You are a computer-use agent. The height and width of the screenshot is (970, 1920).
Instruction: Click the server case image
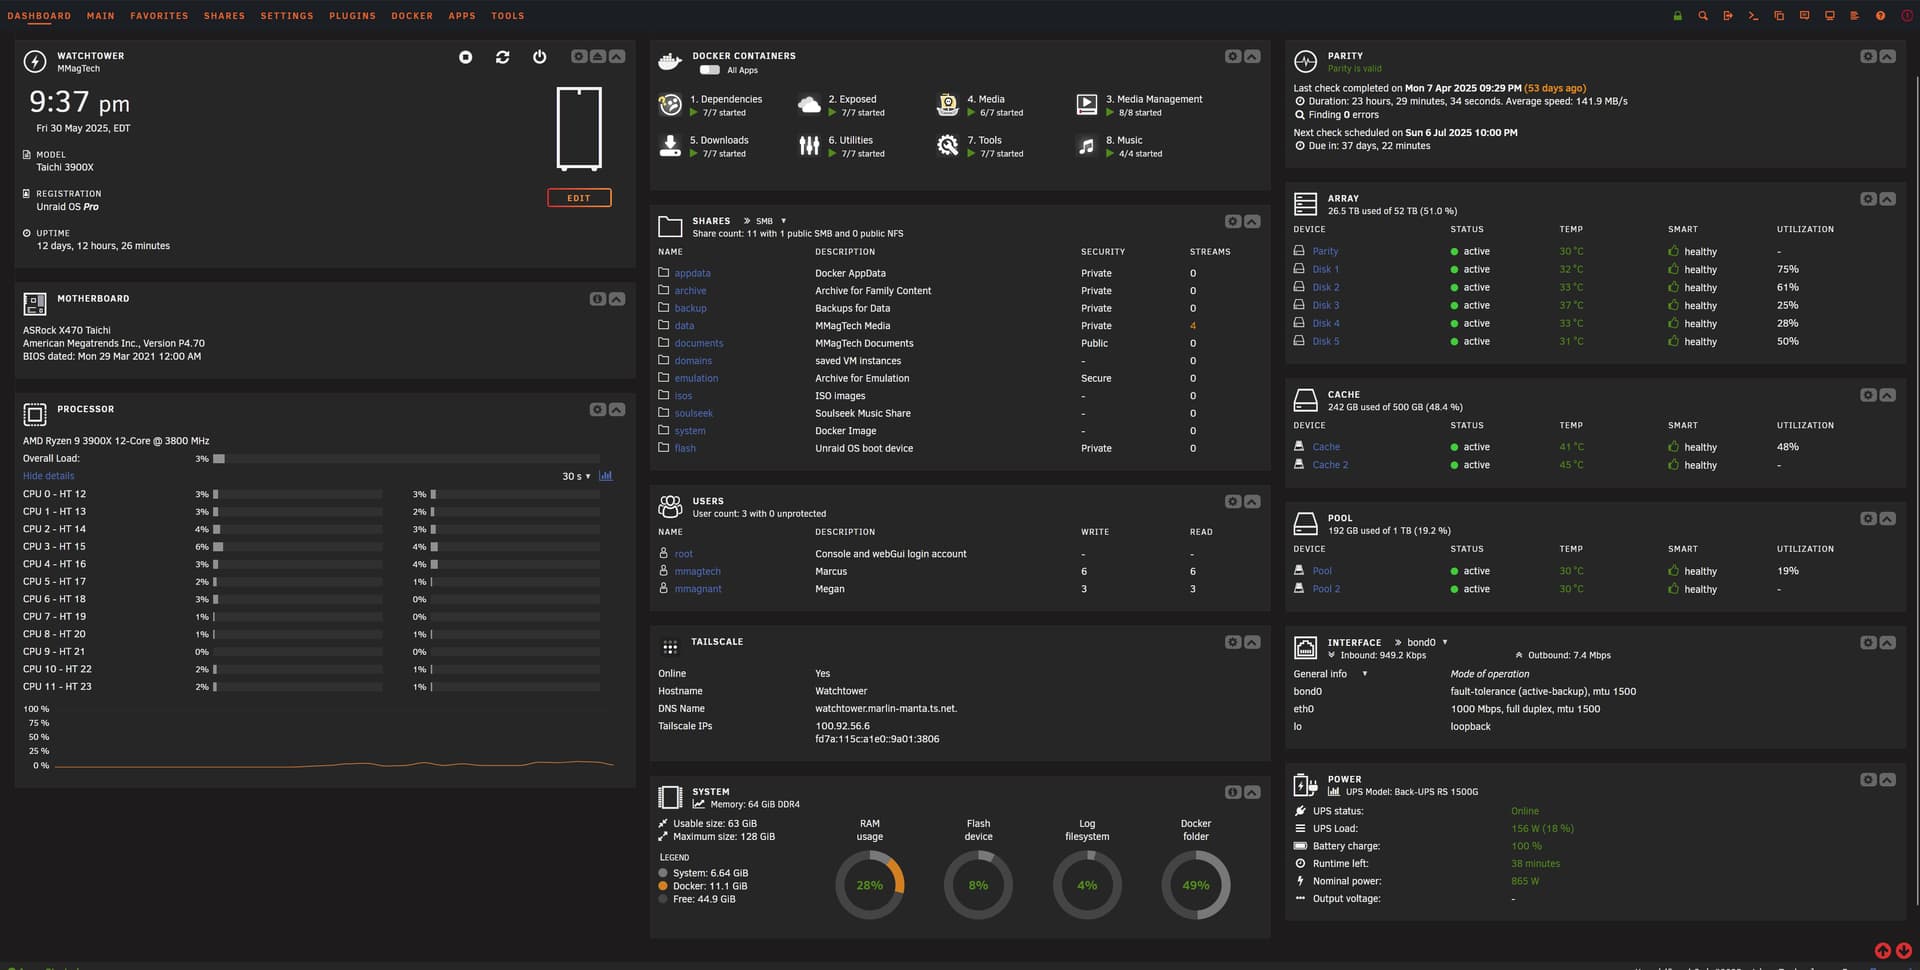pyautogui.click(x=579, y=128)
